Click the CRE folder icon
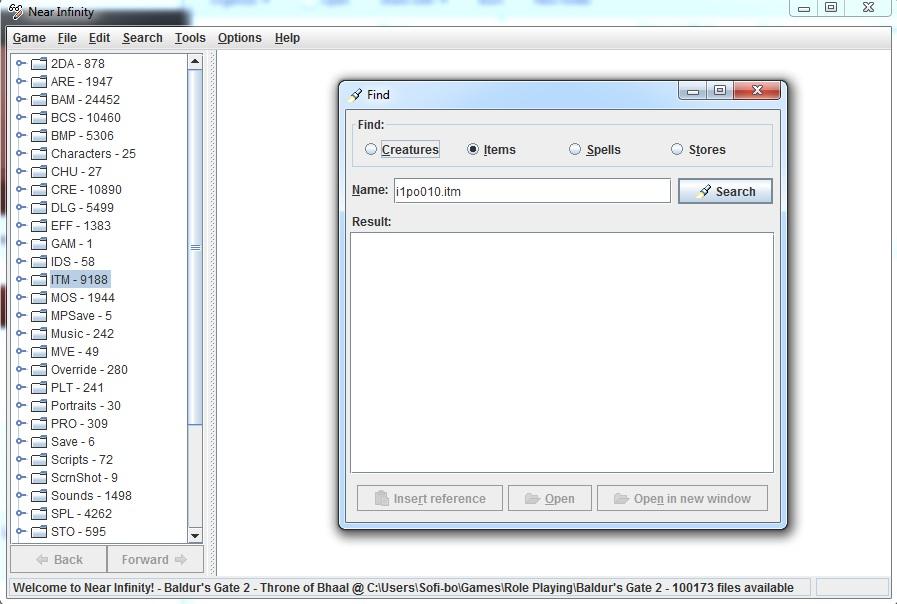This screenshot has height=604, width=897. tap(39, 190)
